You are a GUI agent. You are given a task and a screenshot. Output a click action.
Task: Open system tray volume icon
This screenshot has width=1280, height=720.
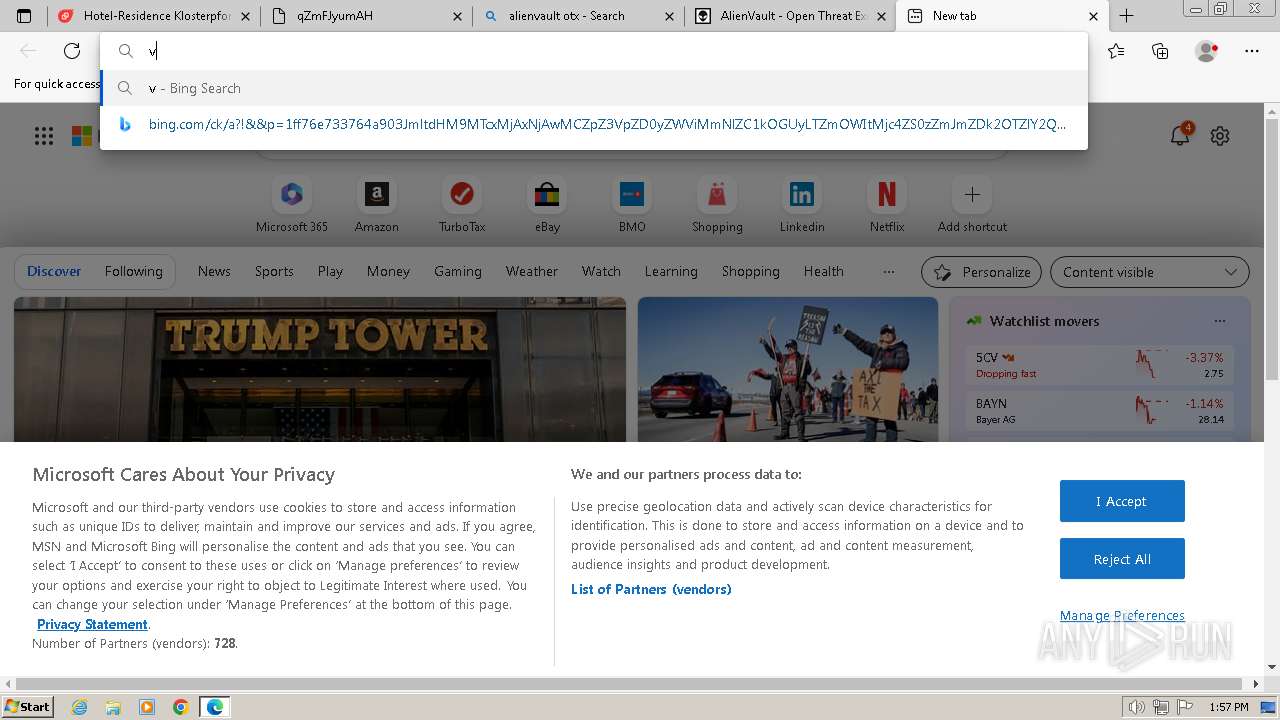(1136, 707)
